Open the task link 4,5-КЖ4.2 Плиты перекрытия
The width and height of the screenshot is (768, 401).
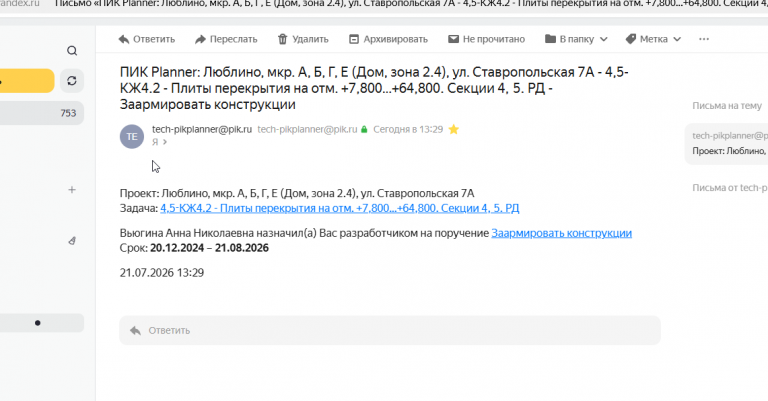pyautogui.click(x=339, y=208)
